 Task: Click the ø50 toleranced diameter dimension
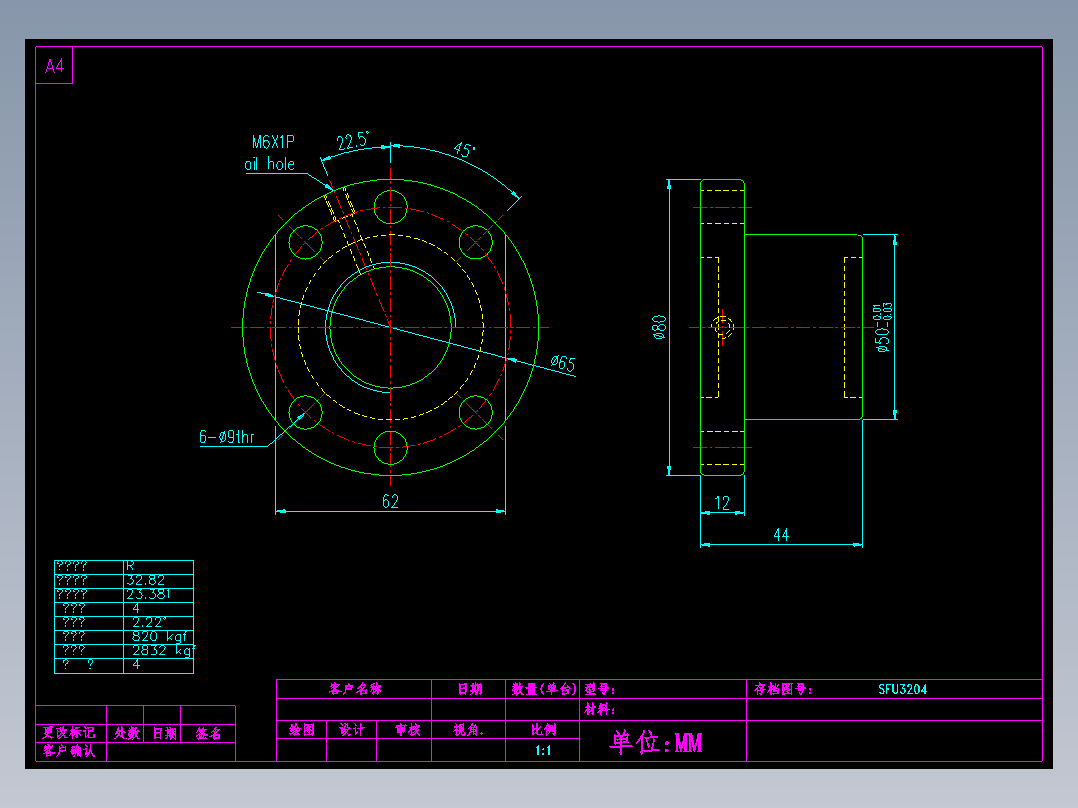click(x=883, y=328)
